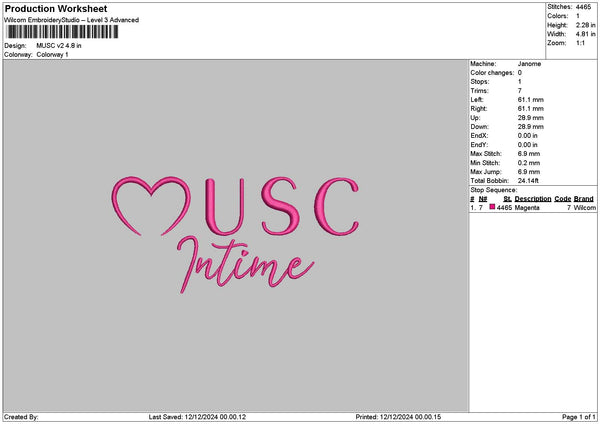Click the Right 61.1 mm value
The width and height of the screenshot is (600, 424).
click(x=530, y=109)
